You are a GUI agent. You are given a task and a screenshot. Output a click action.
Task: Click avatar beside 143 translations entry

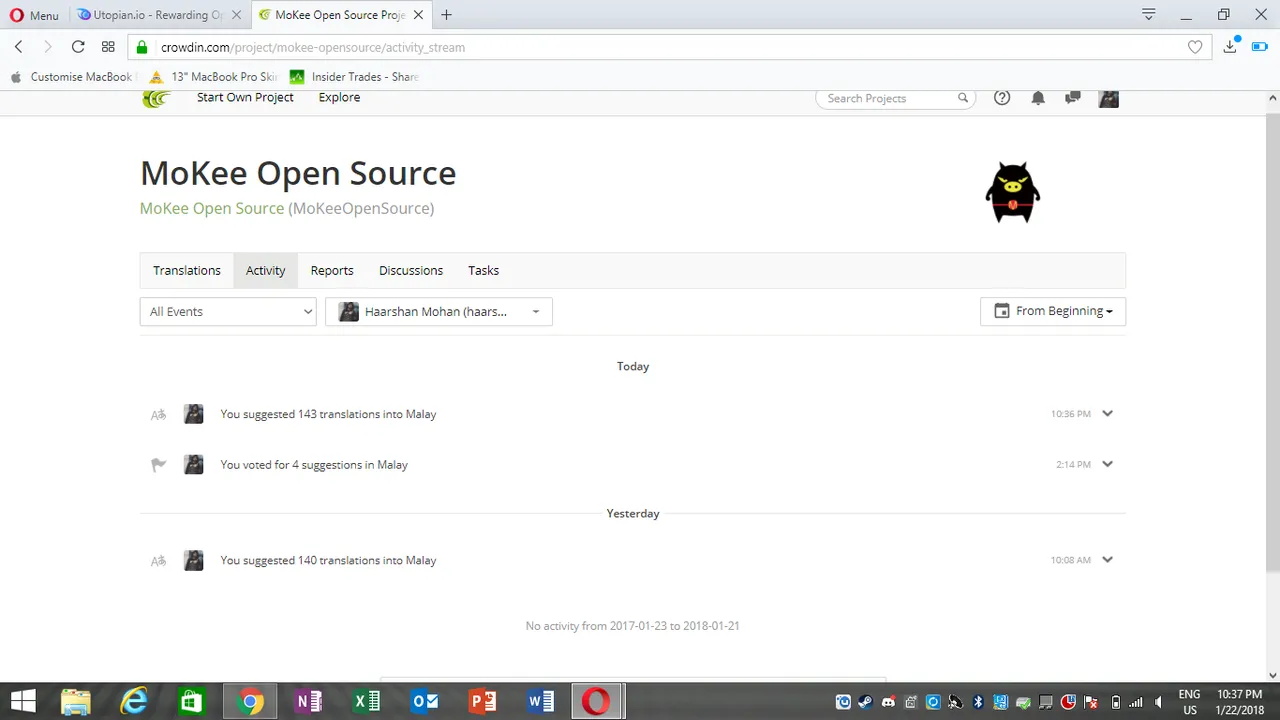(x=194, y=414)
